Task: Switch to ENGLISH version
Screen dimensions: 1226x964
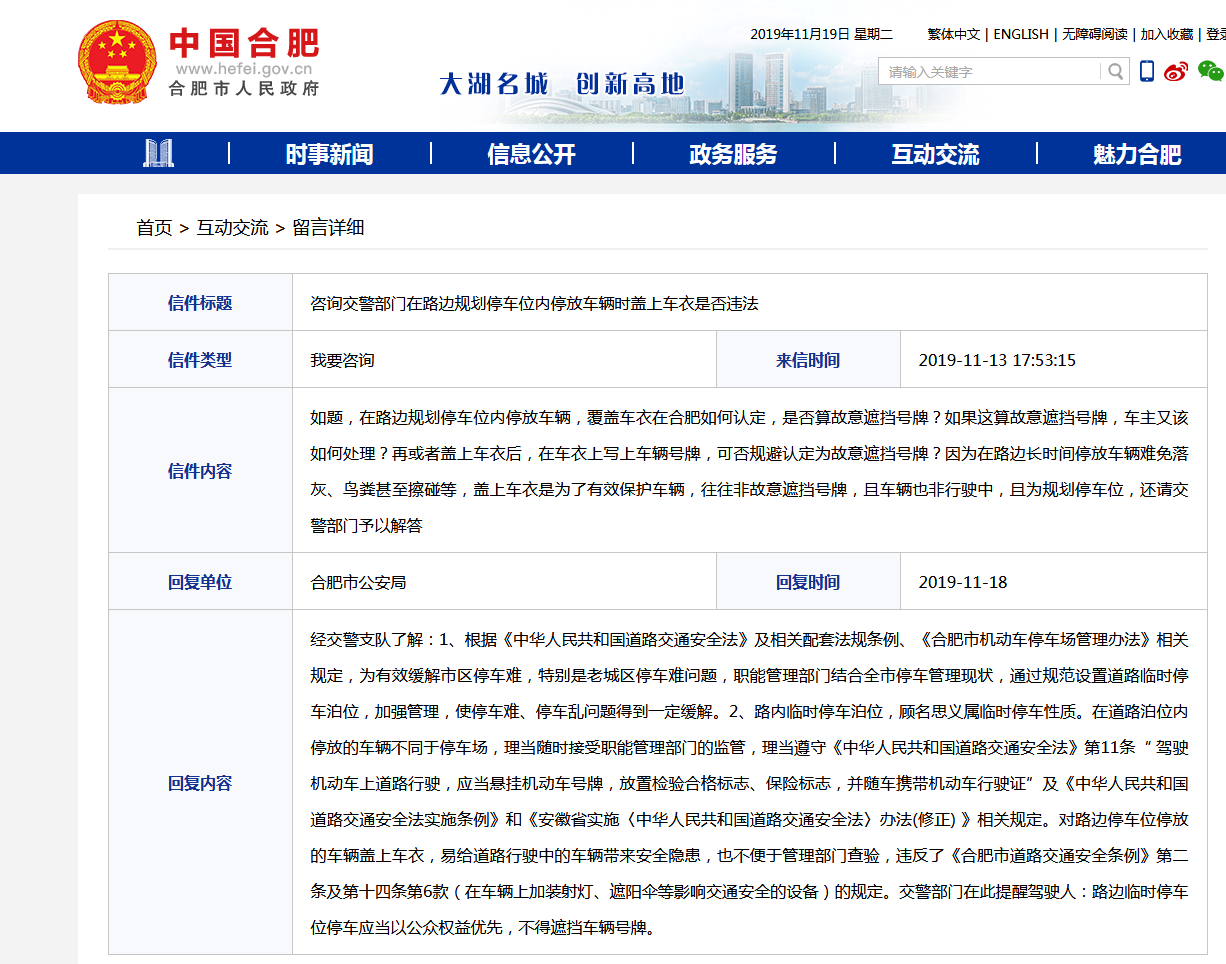Action: (x=1021, y=34)
